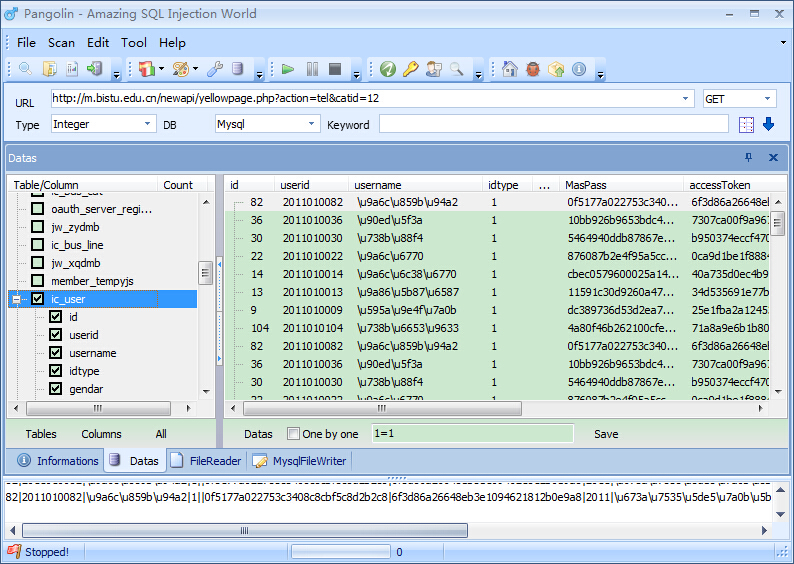The image size is (794, 564).
Task: Open the books icon dropdown arrow
Action: tap(161, 69)
